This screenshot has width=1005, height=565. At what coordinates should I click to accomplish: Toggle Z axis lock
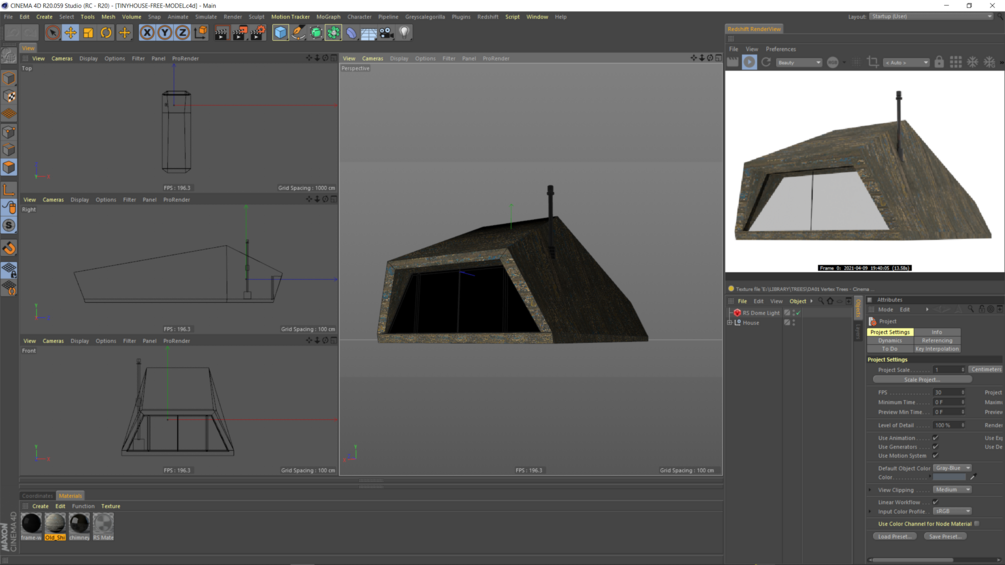pos(183,32)
